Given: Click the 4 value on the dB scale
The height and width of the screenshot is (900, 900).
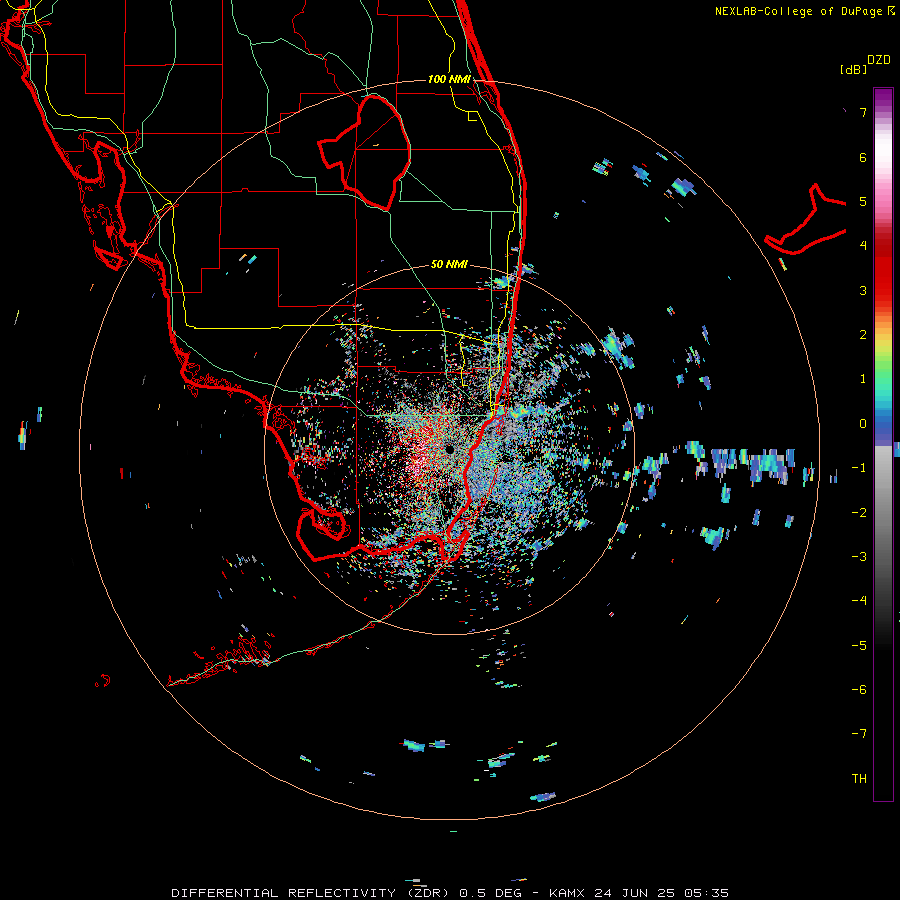Looking at the screenshot, I should pos(863,246).
